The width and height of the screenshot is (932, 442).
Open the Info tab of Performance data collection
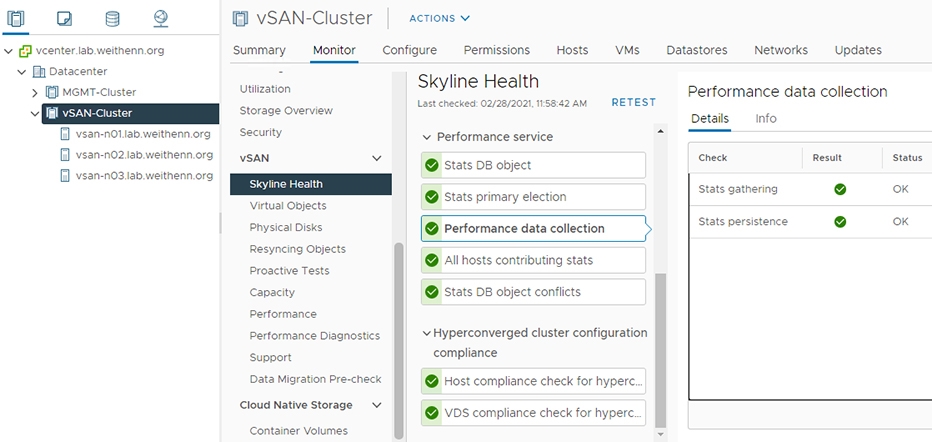coord(766,118)
